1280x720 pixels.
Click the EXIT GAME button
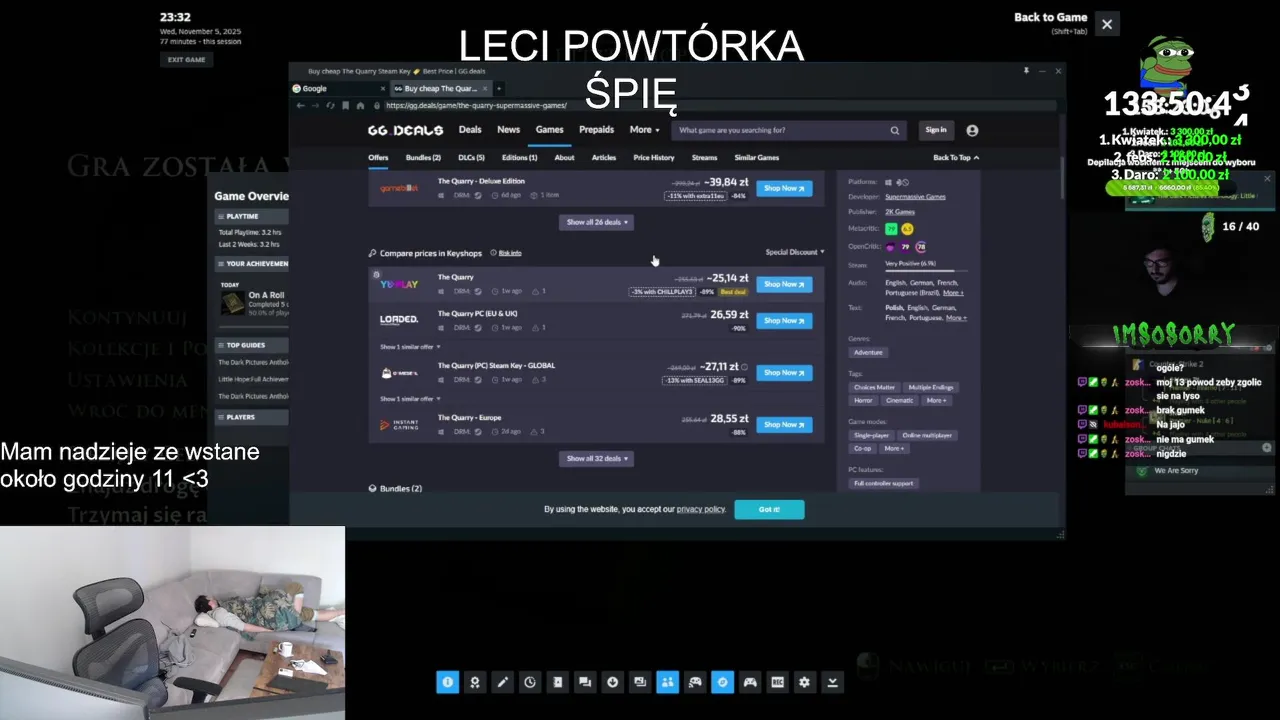tap(187, 59)
